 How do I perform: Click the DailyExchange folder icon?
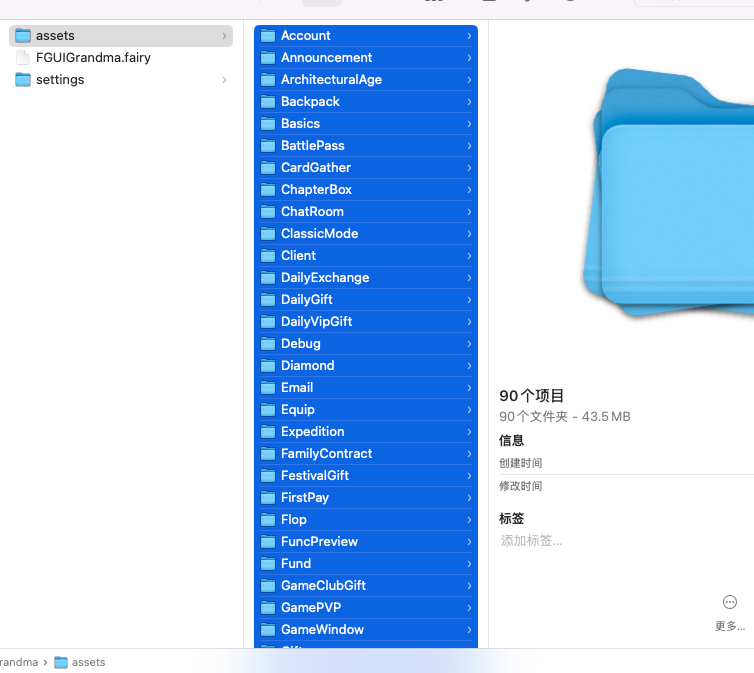[268, 278]
